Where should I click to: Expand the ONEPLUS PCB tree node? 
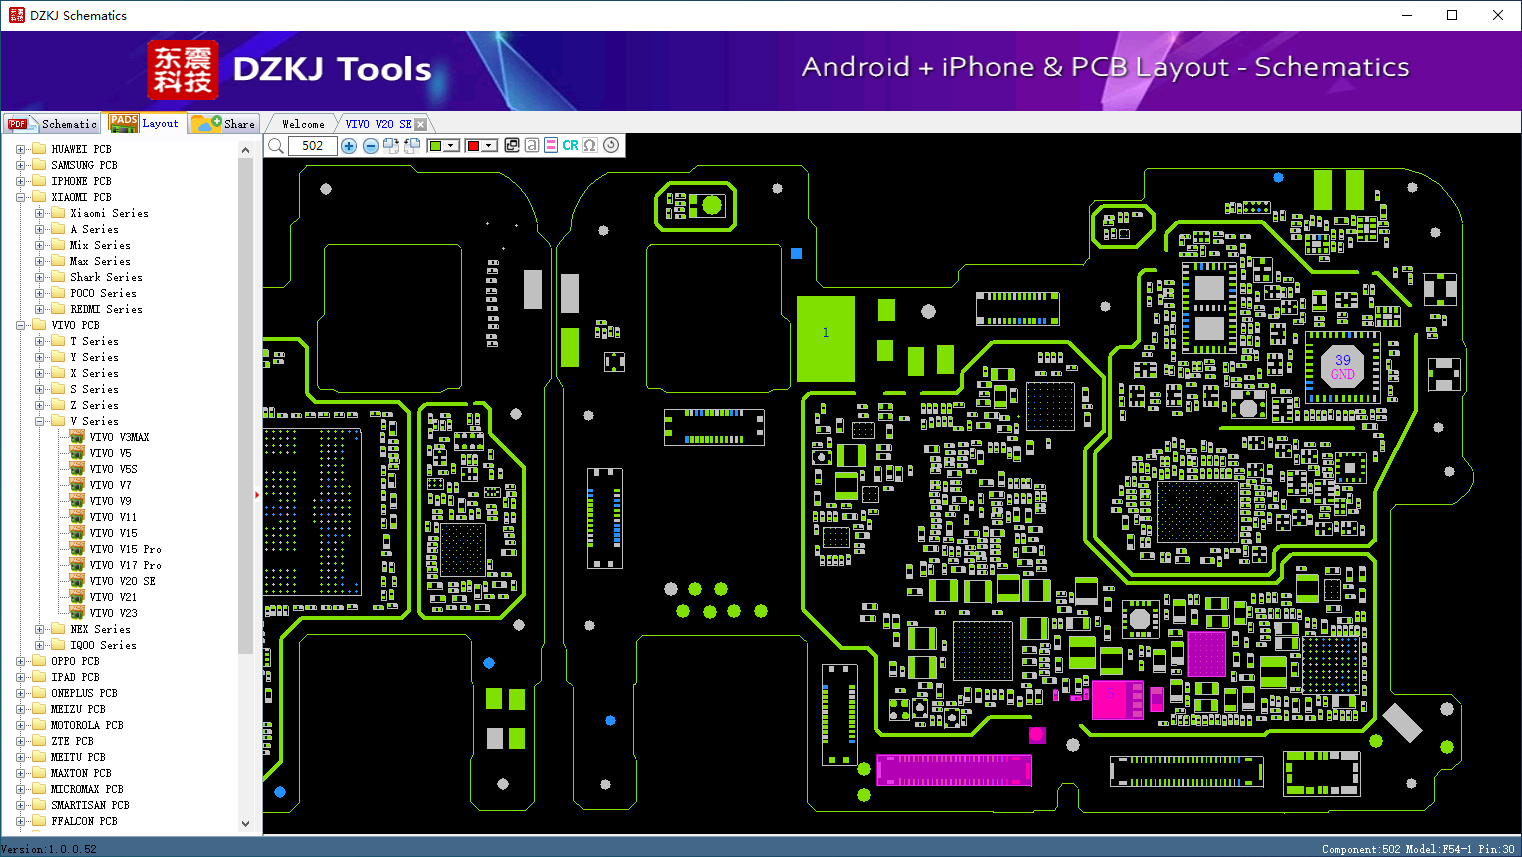point(20,693)
